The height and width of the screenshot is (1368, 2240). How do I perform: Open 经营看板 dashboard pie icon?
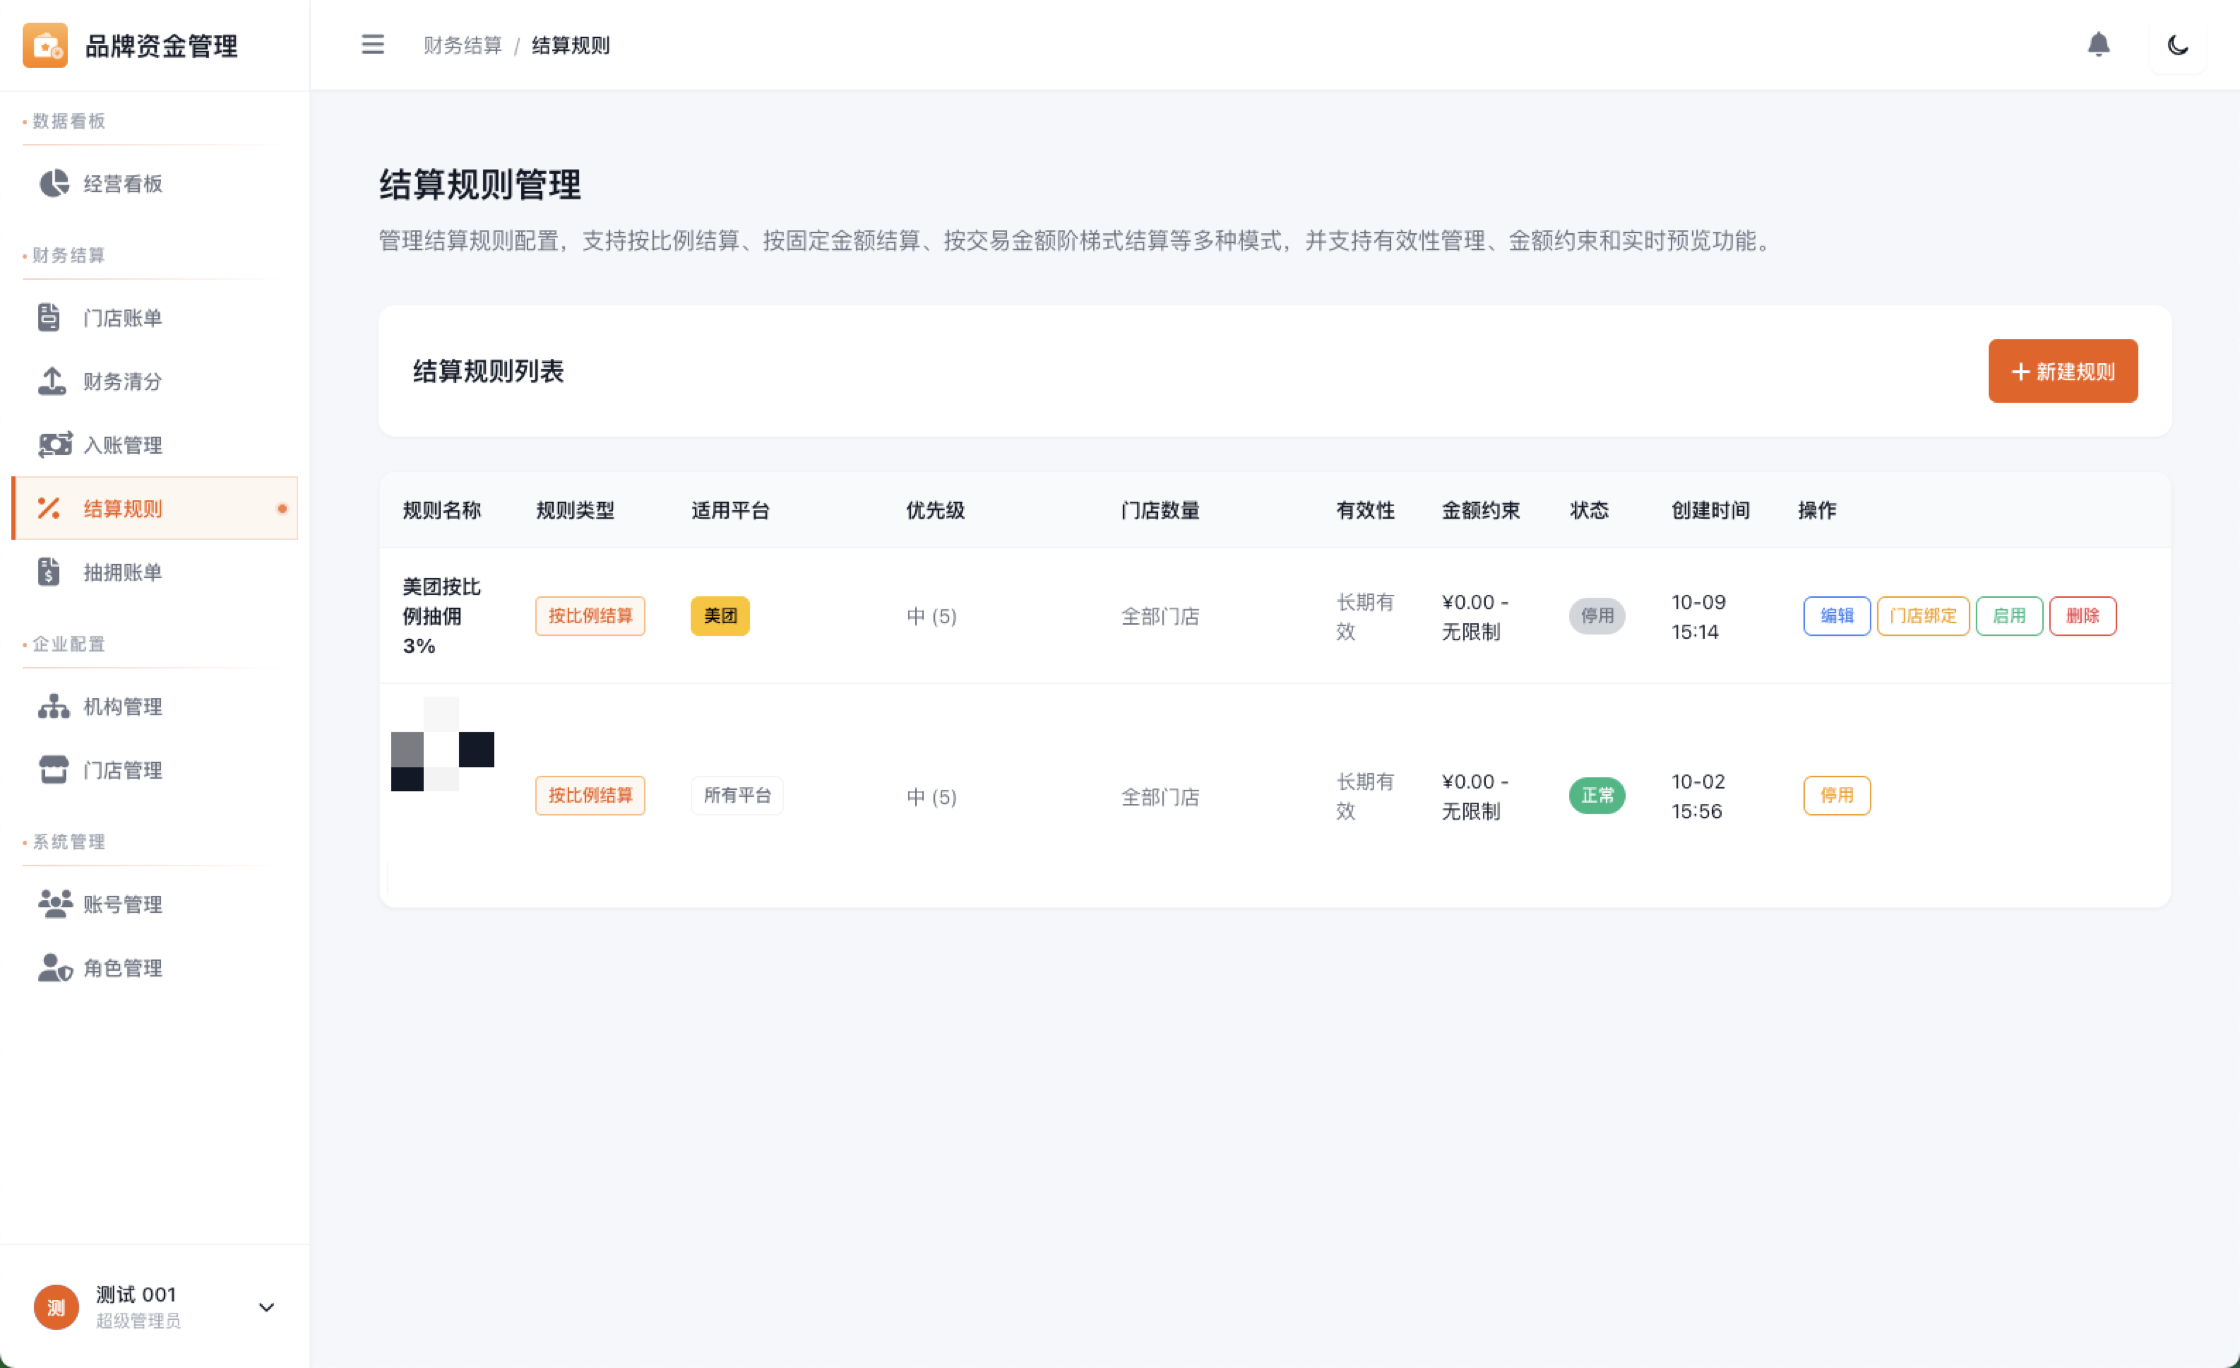[x=54, y=183]
